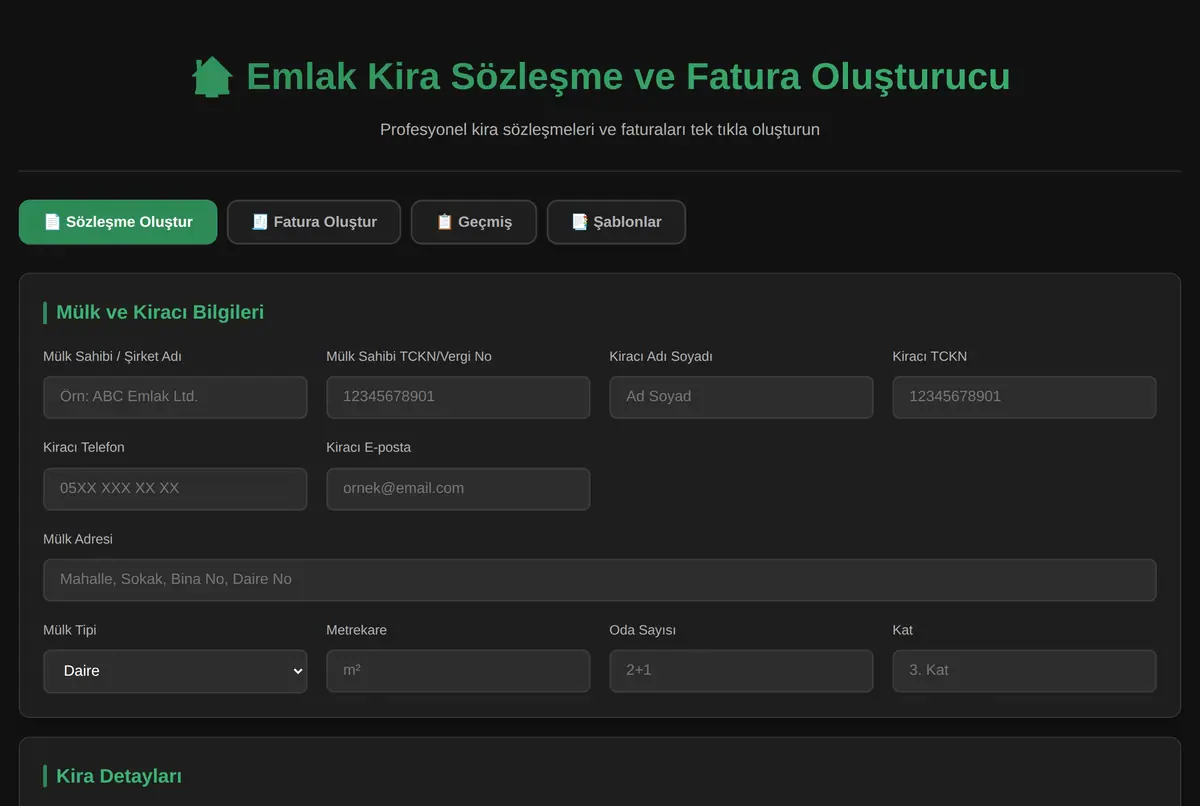Click the Mülk Adresi label
Screen dimensions: 1200x806
[x=78, y=539]
